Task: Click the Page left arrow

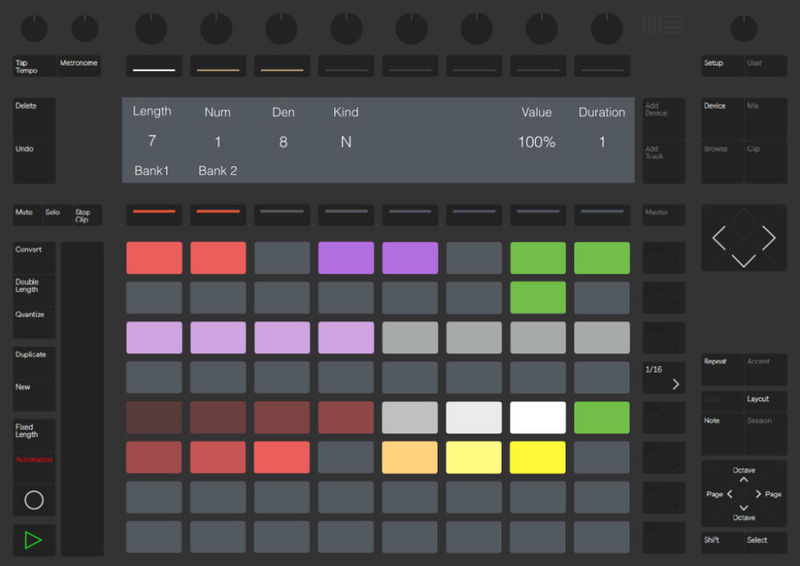Action: click(729, 494)
